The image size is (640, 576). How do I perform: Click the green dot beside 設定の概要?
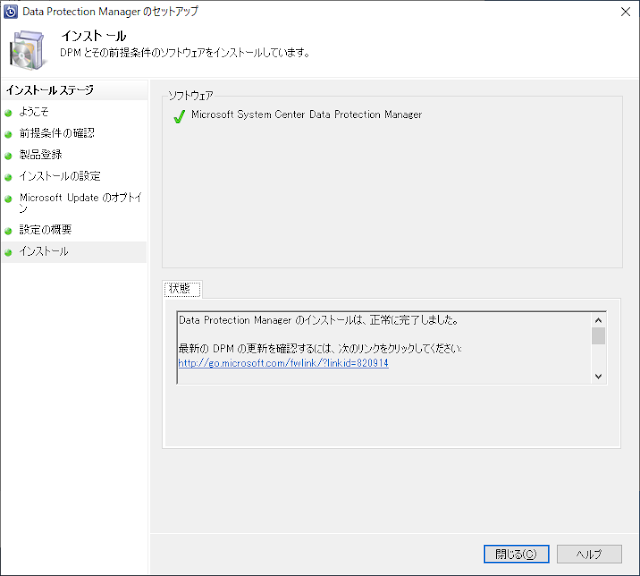(8, 231)
